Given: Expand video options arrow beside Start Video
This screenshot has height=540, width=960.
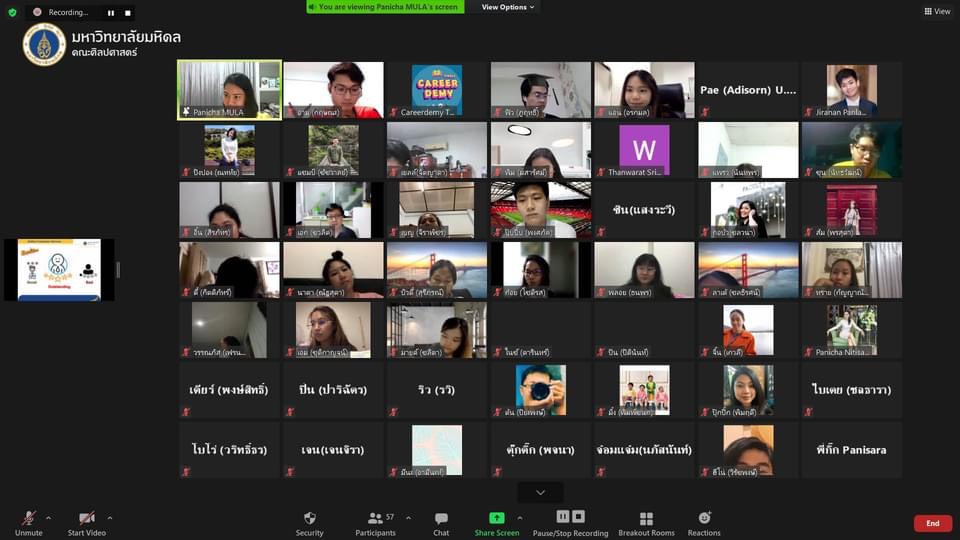Looking at the screenshot, I should [109, 518].
